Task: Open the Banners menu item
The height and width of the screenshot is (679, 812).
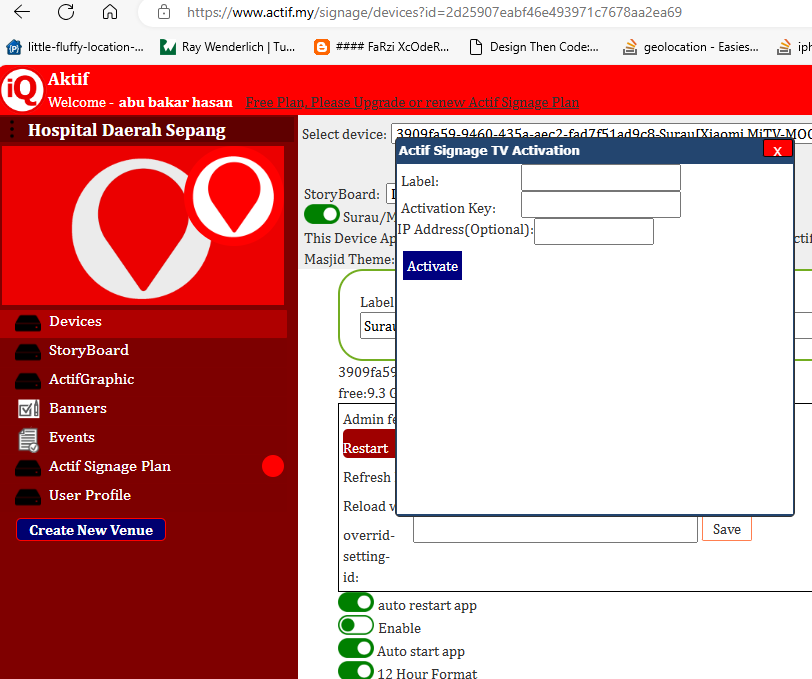Action: click(x=78, y=409)
